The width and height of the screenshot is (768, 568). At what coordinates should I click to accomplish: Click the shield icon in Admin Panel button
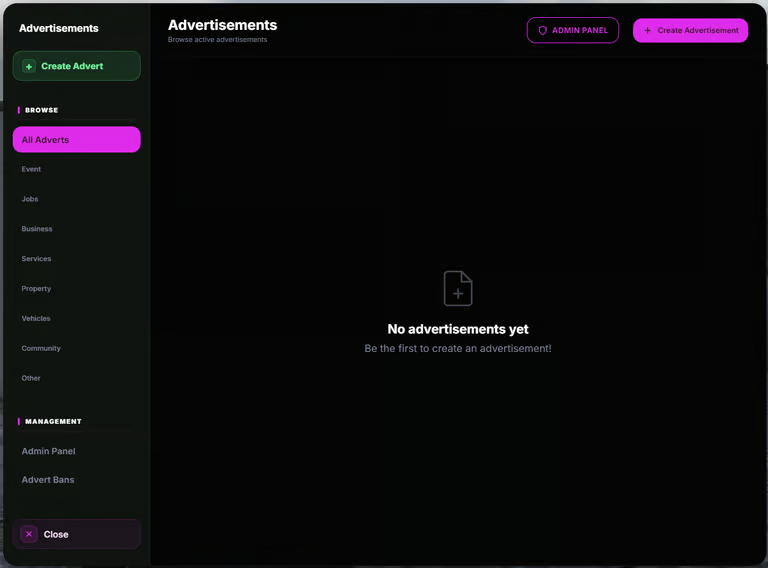[x=542, y=30]
